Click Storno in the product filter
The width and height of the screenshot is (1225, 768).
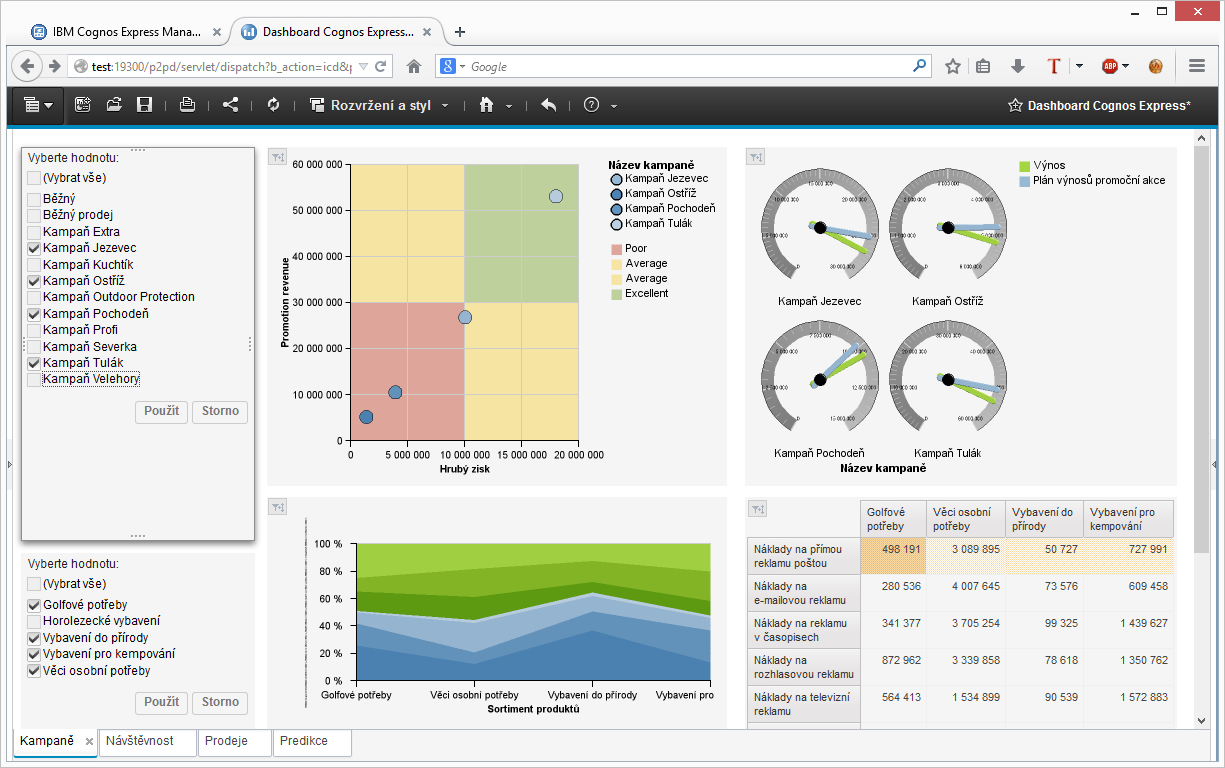point(220,702)
